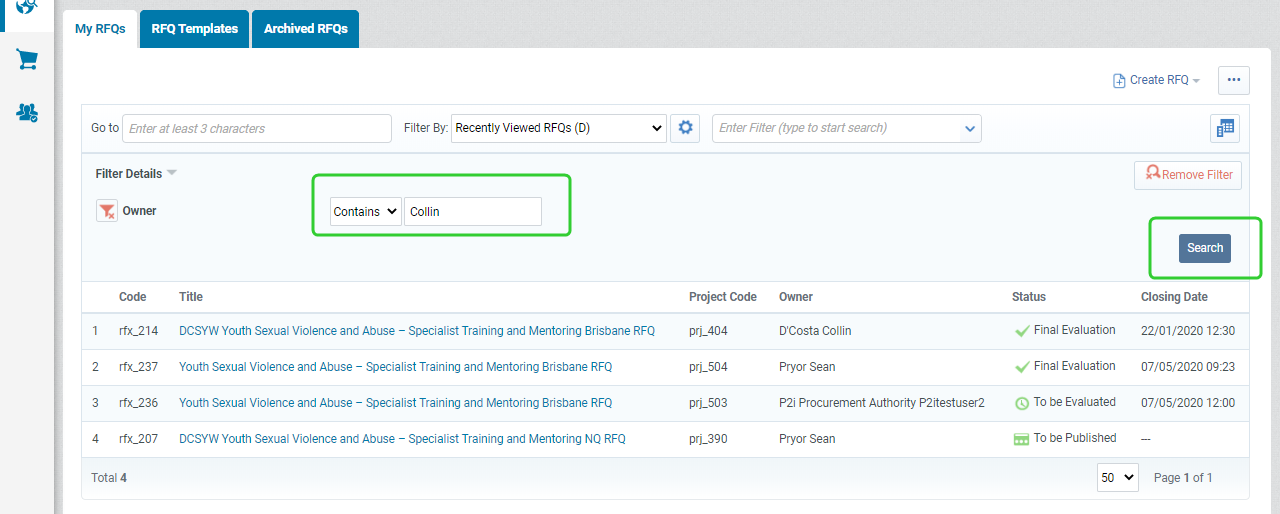Image resolution: width=1280 pixels, height=514 pixels.
Task: Click the filter settings gear icon
Action: coord(685,128)
